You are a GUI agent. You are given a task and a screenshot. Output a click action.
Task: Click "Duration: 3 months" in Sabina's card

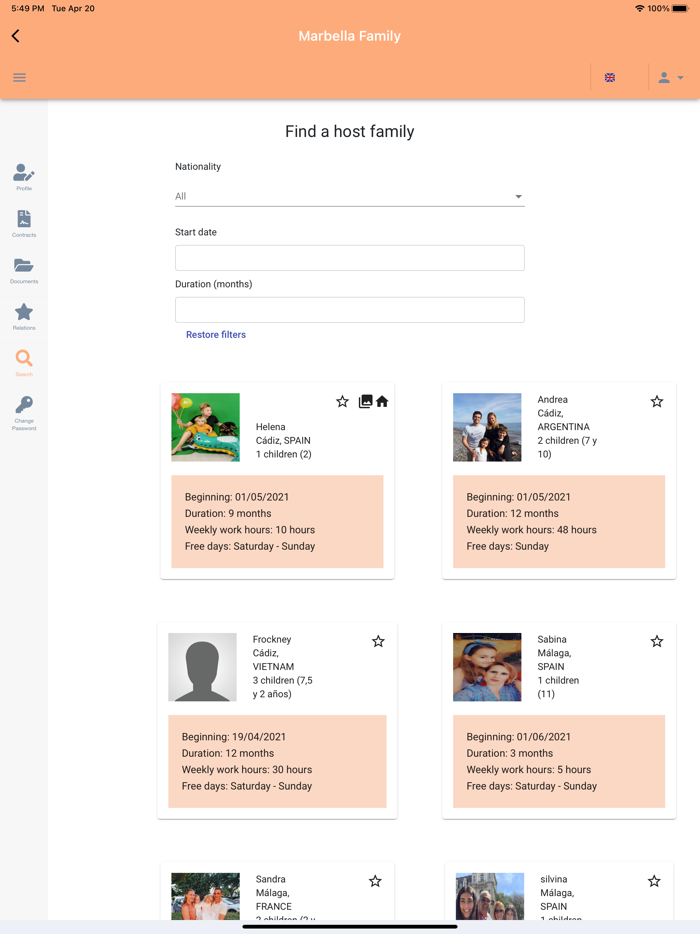[x=509, y=754]
